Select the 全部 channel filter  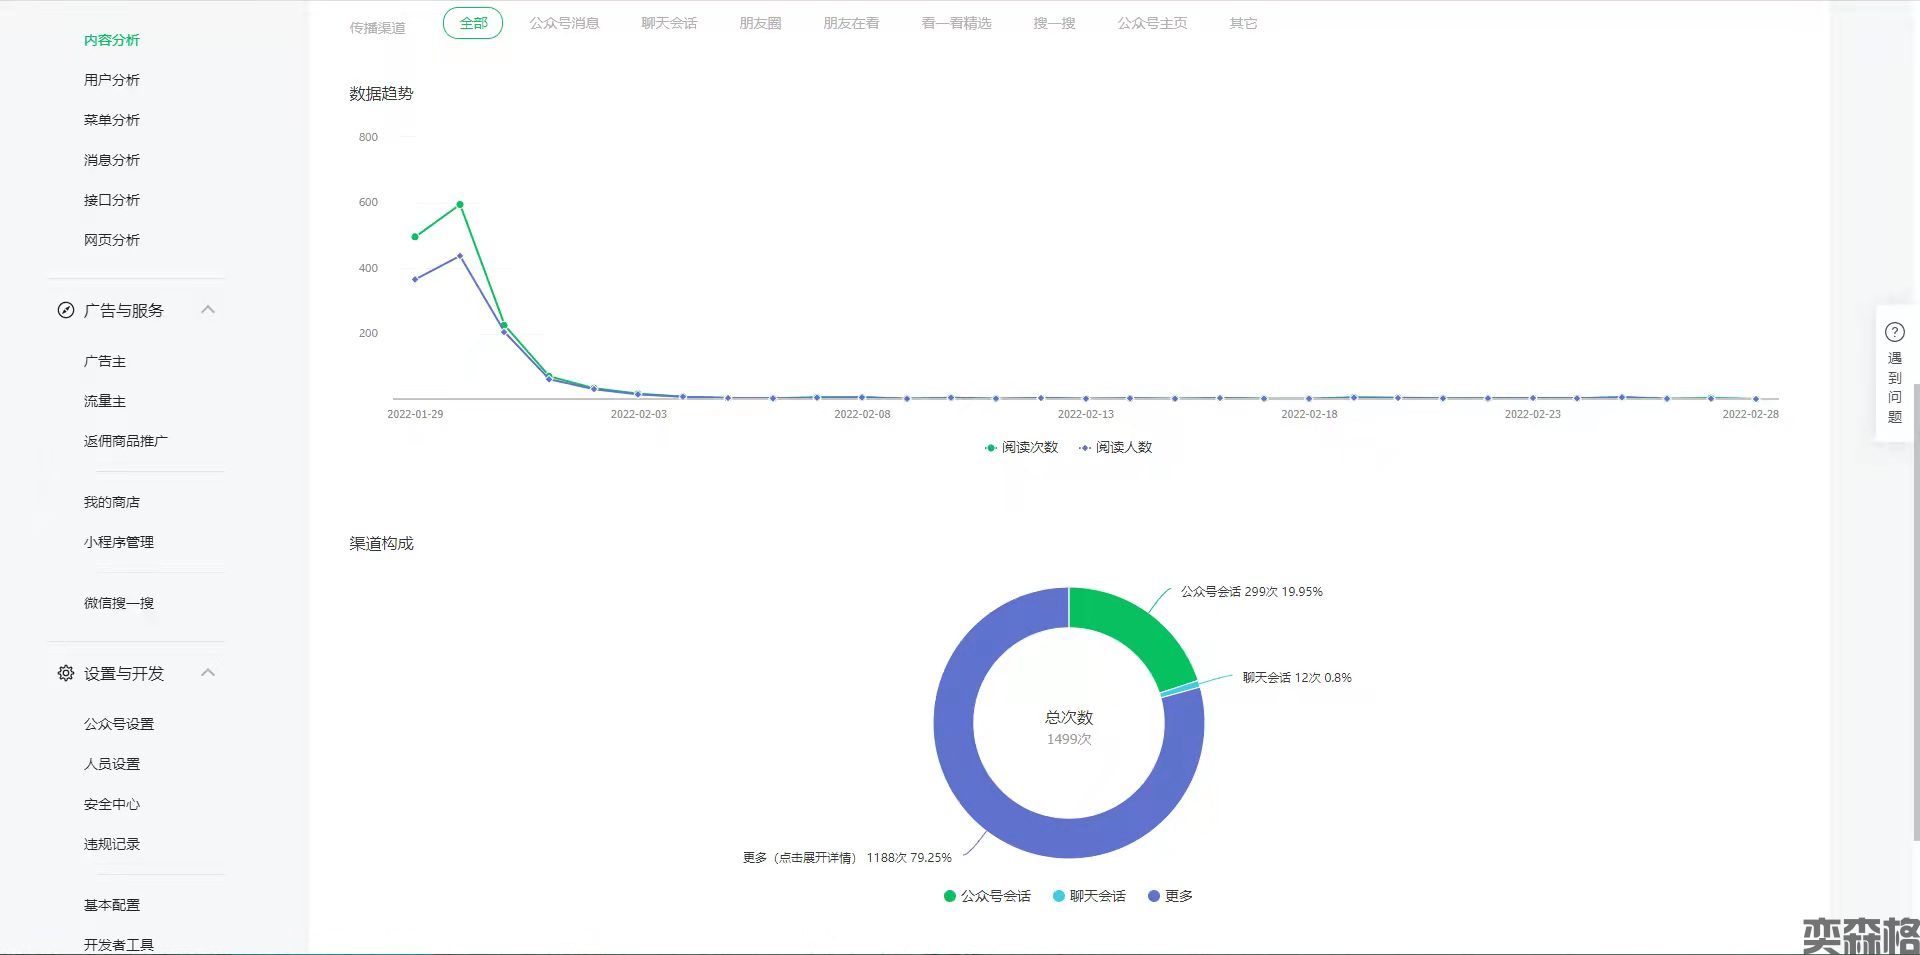coord(473,23)
